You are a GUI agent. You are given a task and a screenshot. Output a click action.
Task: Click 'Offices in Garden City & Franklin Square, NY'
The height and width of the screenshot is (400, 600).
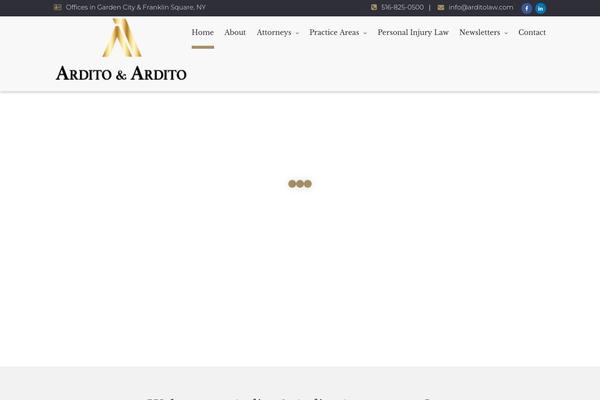pyautogui.click(x=135, y=7)
